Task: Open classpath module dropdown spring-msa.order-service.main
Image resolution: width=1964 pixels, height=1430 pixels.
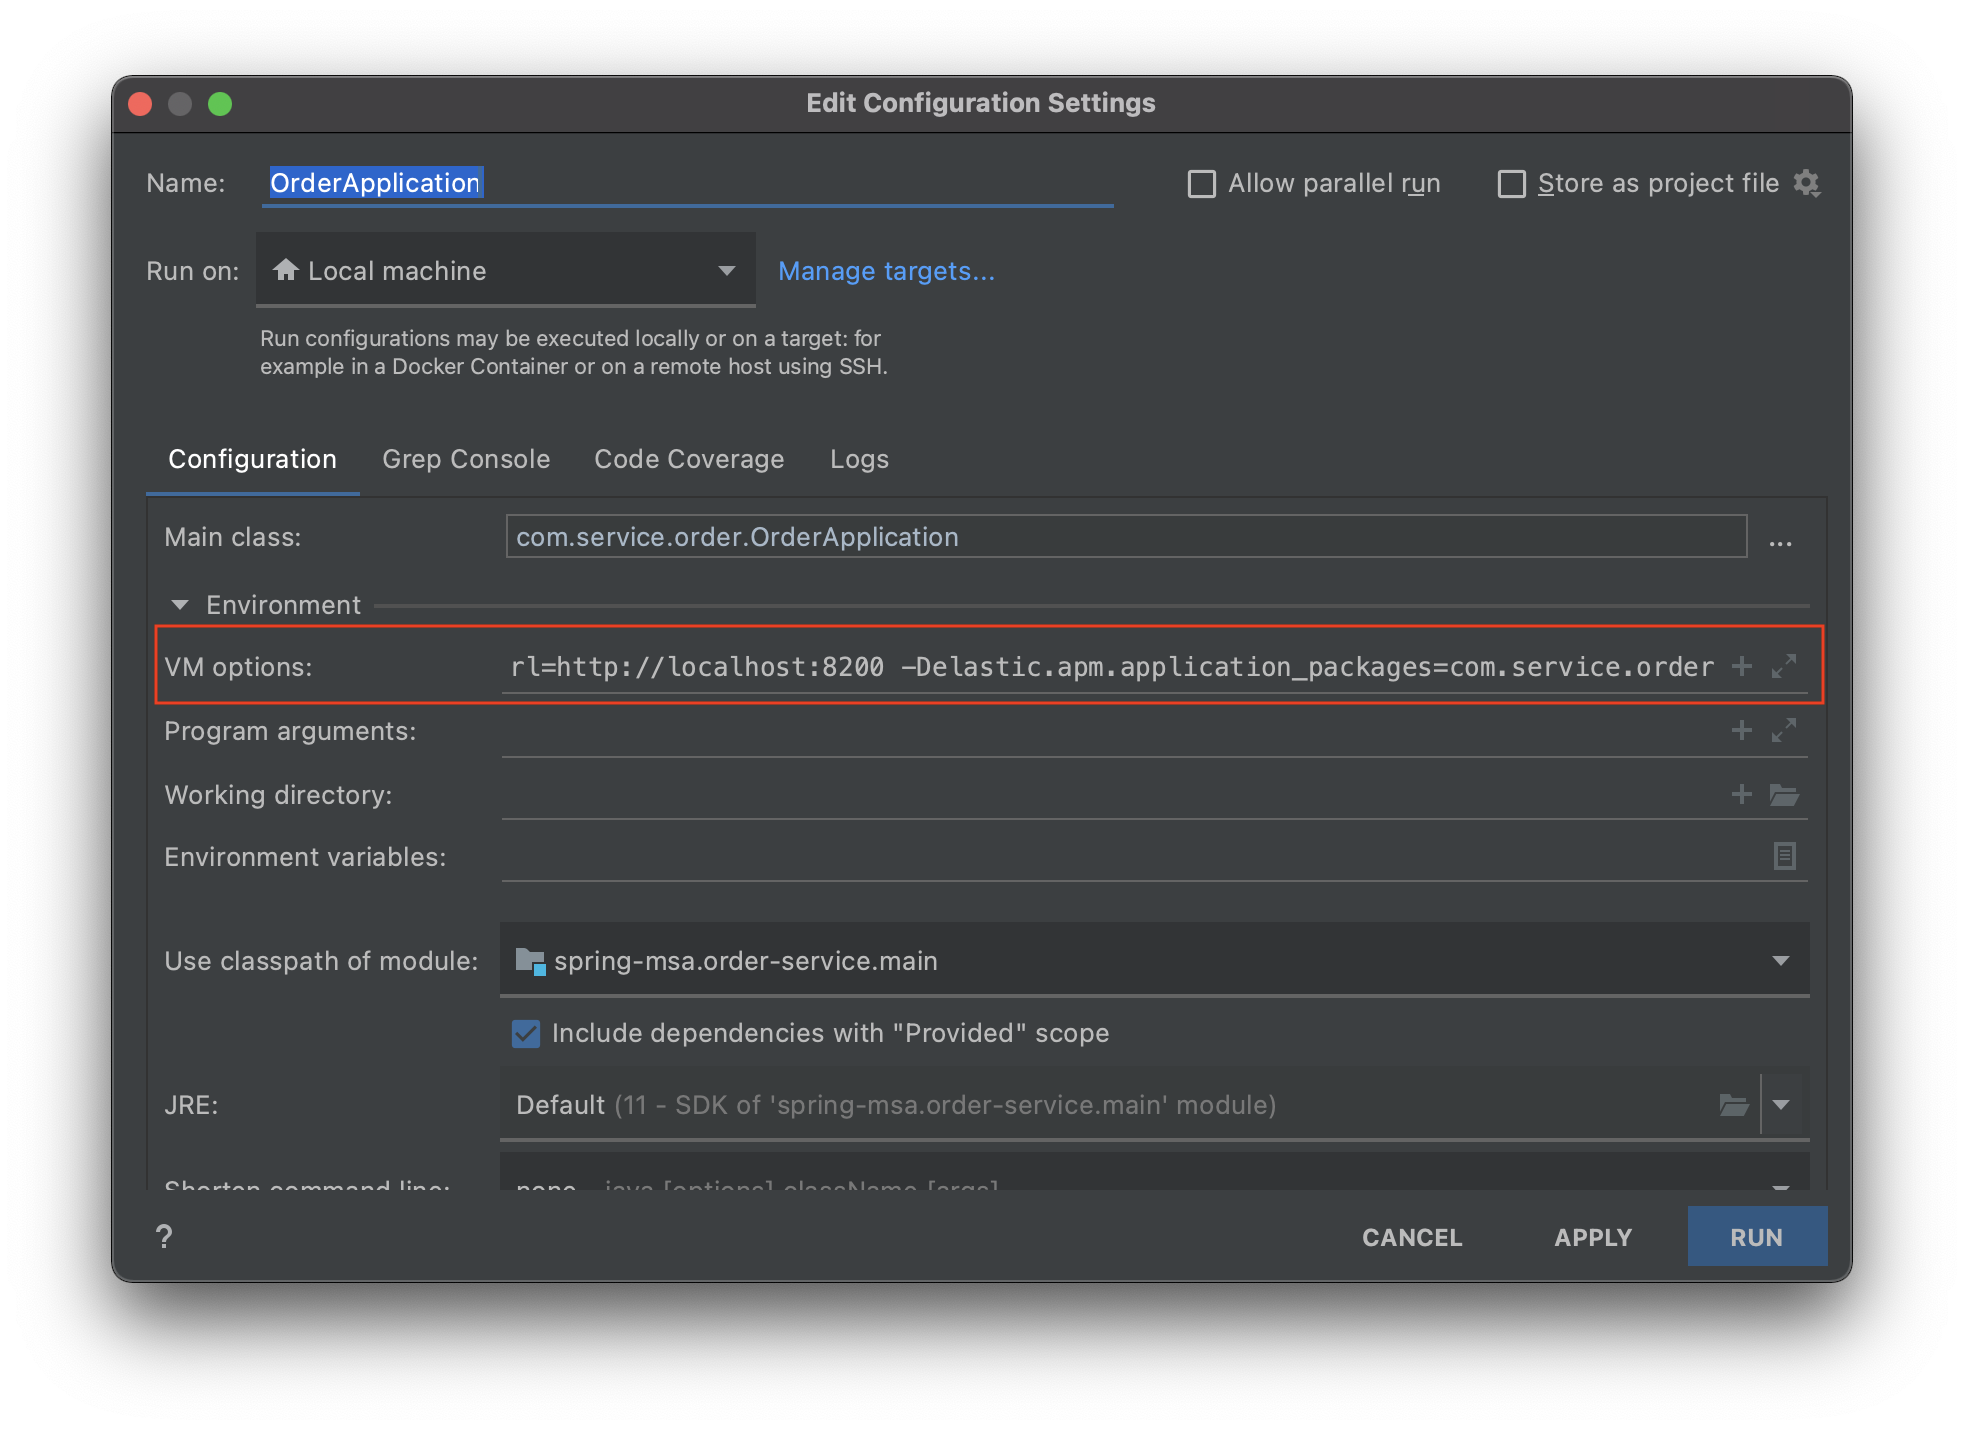Action: tap(1154, 961)
